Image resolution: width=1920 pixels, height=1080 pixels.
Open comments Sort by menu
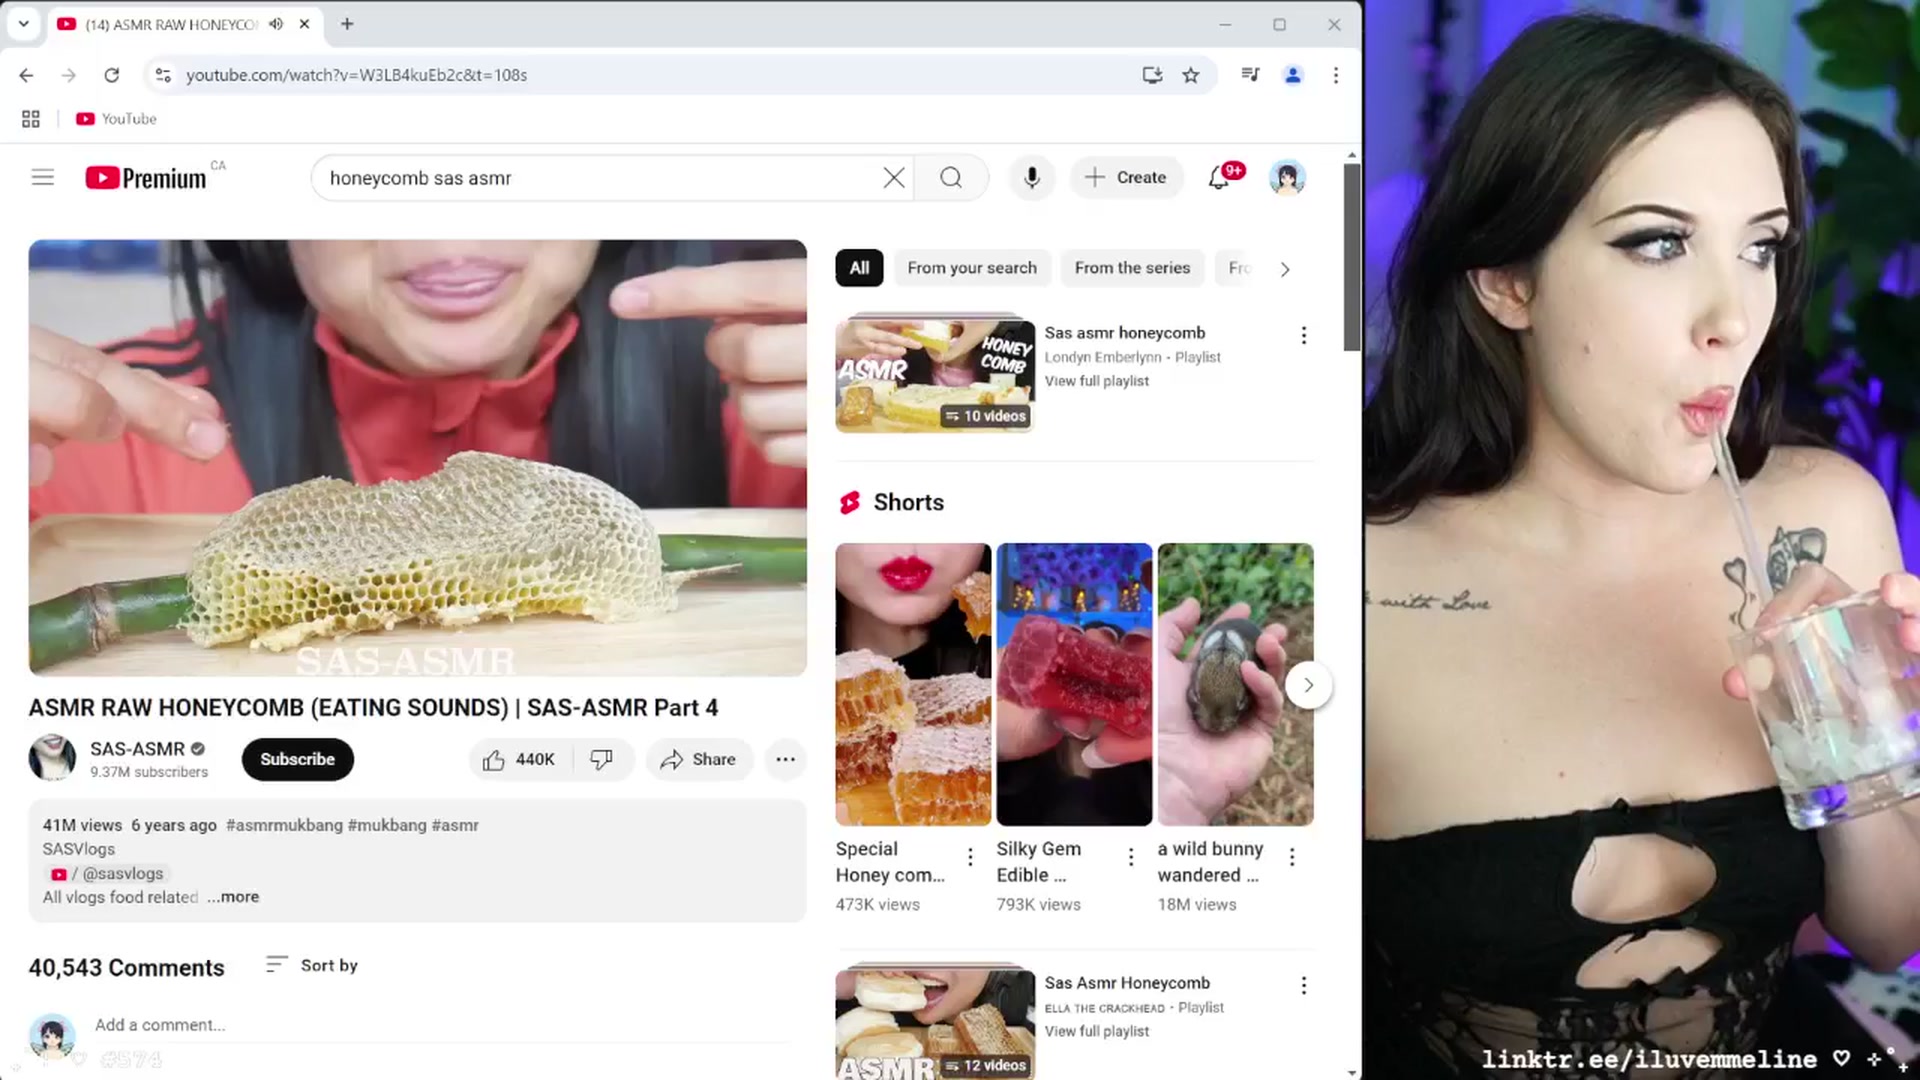tap(312, 965)
